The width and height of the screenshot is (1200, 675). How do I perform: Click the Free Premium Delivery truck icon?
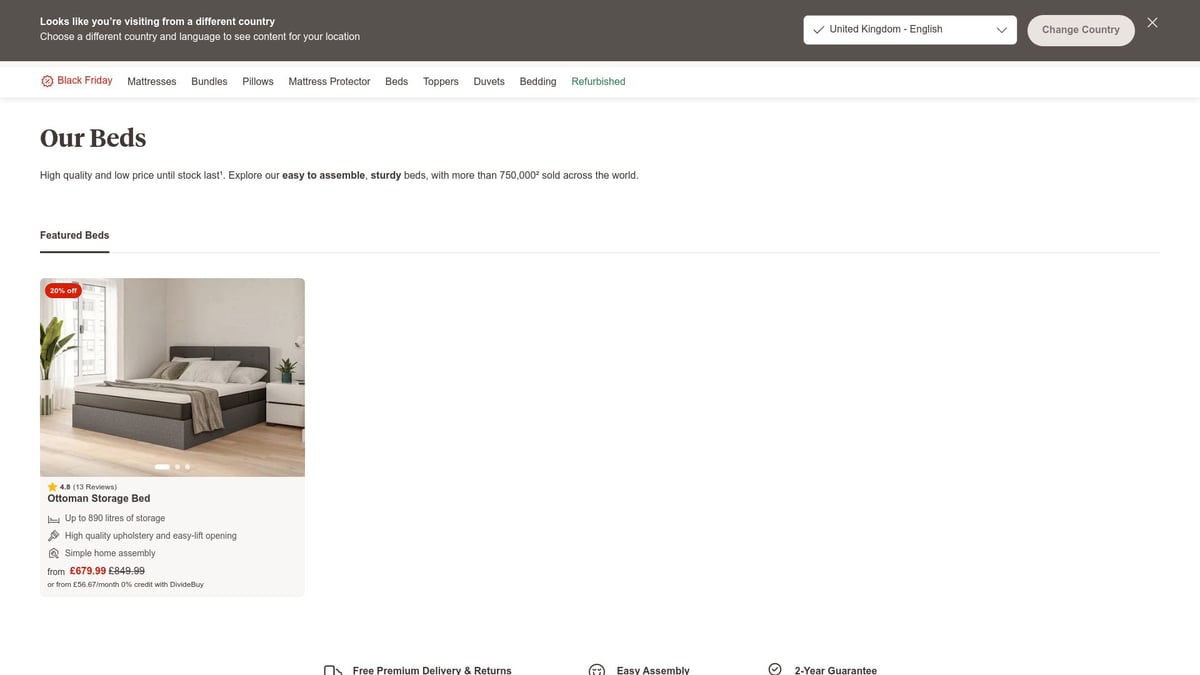(x=333, y=670)
